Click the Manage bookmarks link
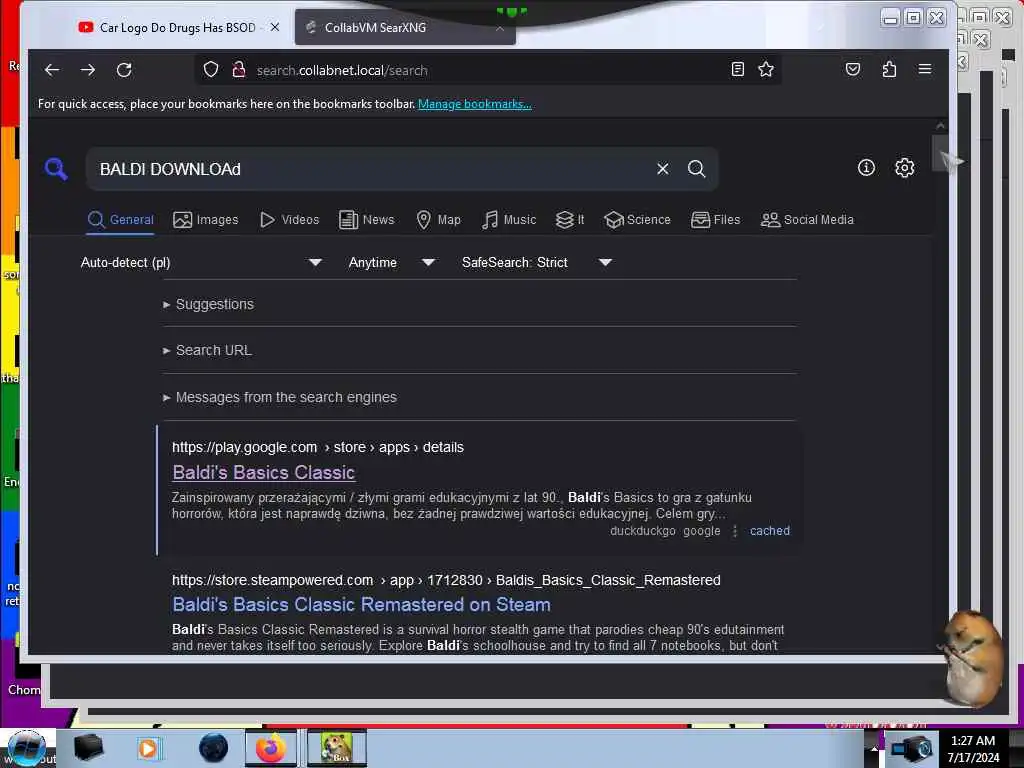Image resolution: width=1024 pixels, height=768 pixels. (475, 104)
